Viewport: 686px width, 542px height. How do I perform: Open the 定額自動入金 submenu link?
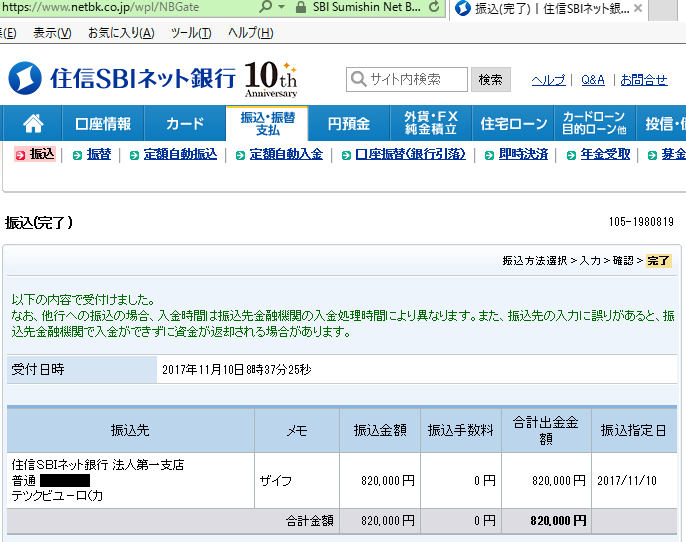tap(286, 154)
